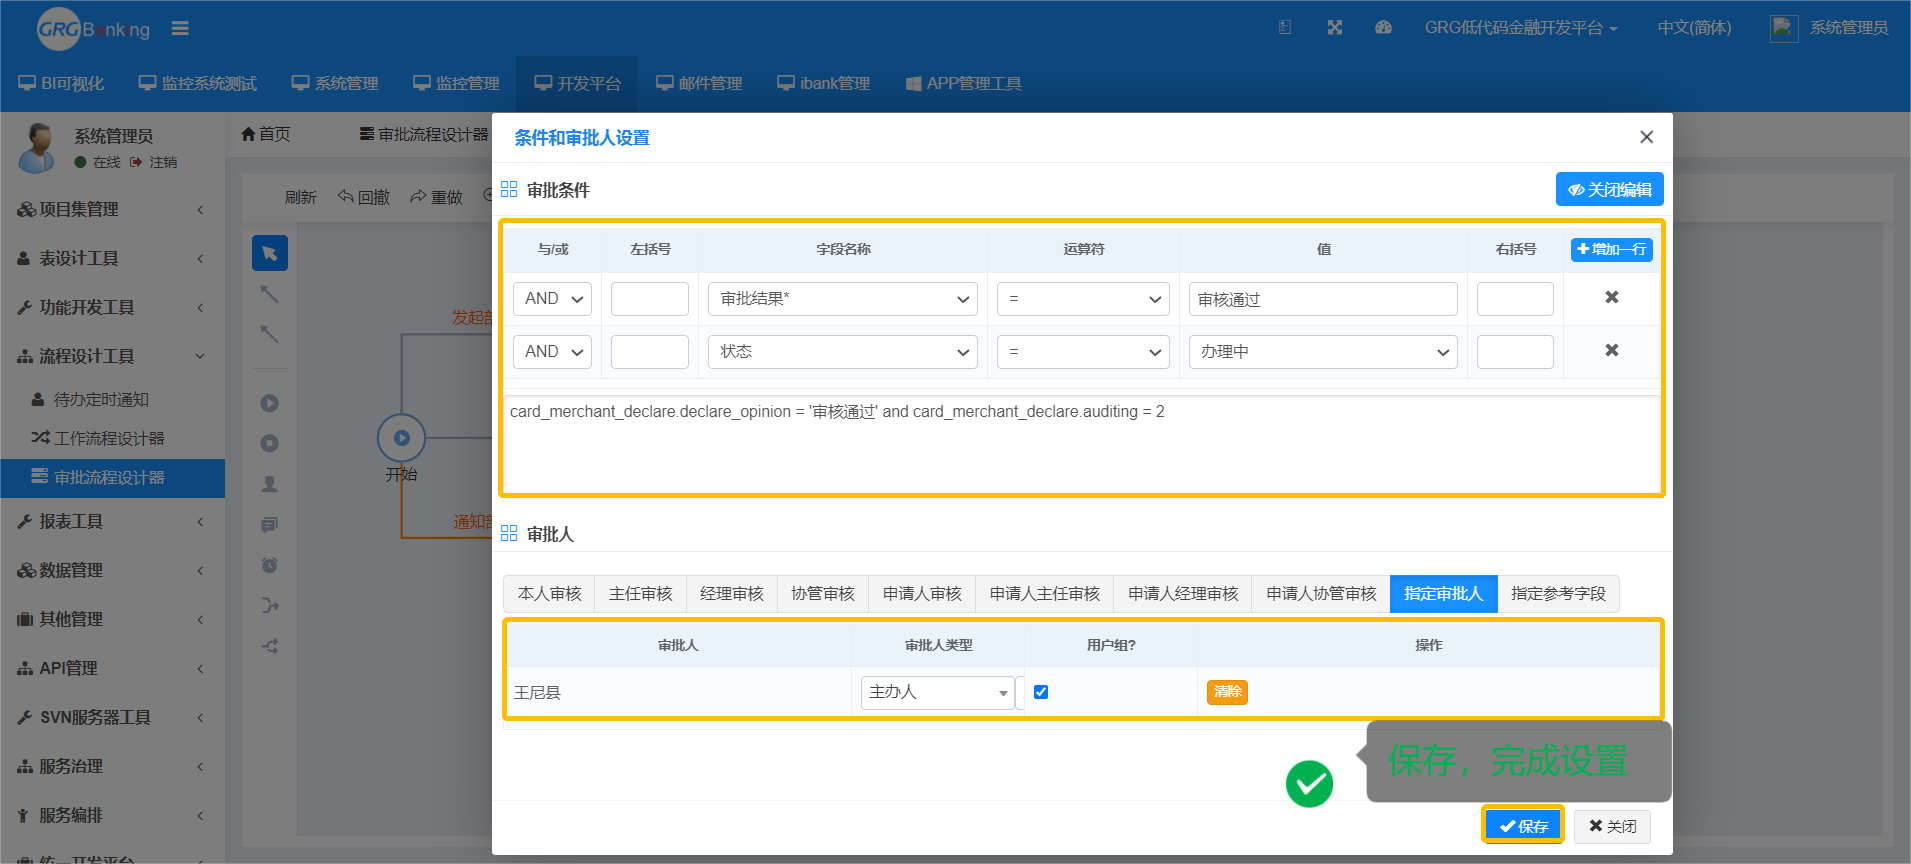Image resolution: width=1911 pixels, height=864 pixels.
Task: Open 工作流程设计器 in sidebar
Action: 112,438
